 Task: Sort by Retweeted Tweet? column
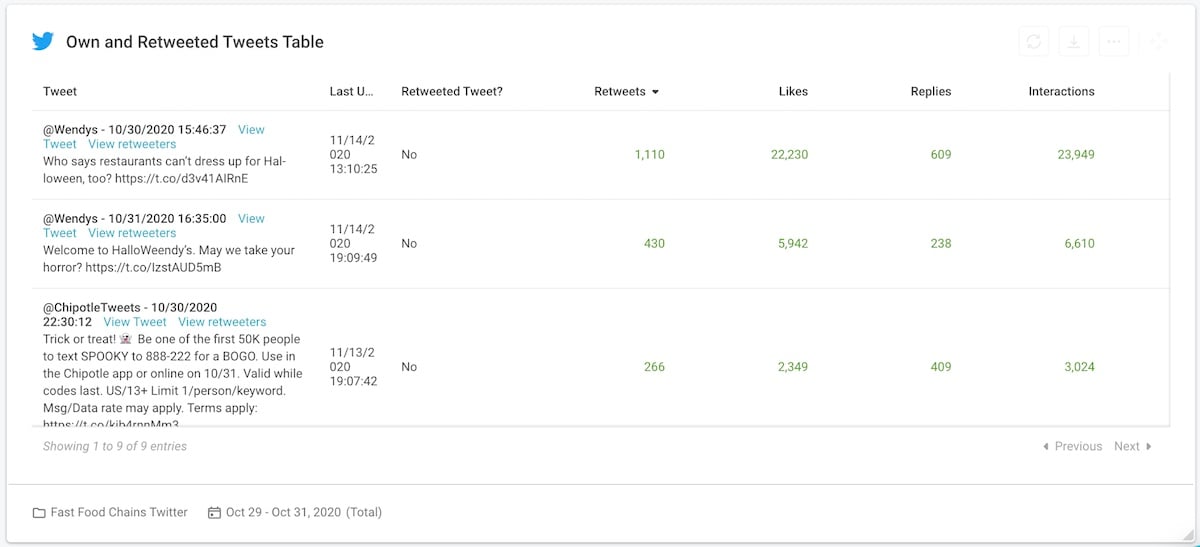(x=452, y=91)
